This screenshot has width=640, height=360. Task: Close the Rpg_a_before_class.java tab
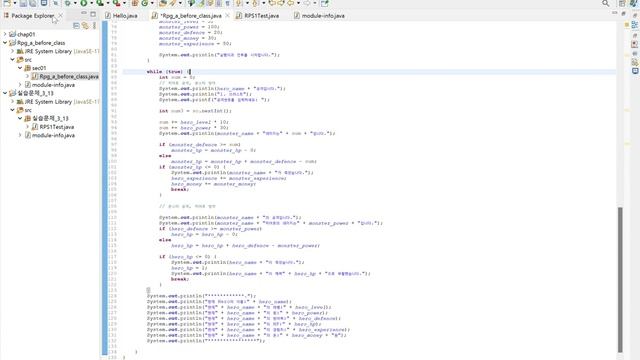pyautogui.click(x=227, y=16)
